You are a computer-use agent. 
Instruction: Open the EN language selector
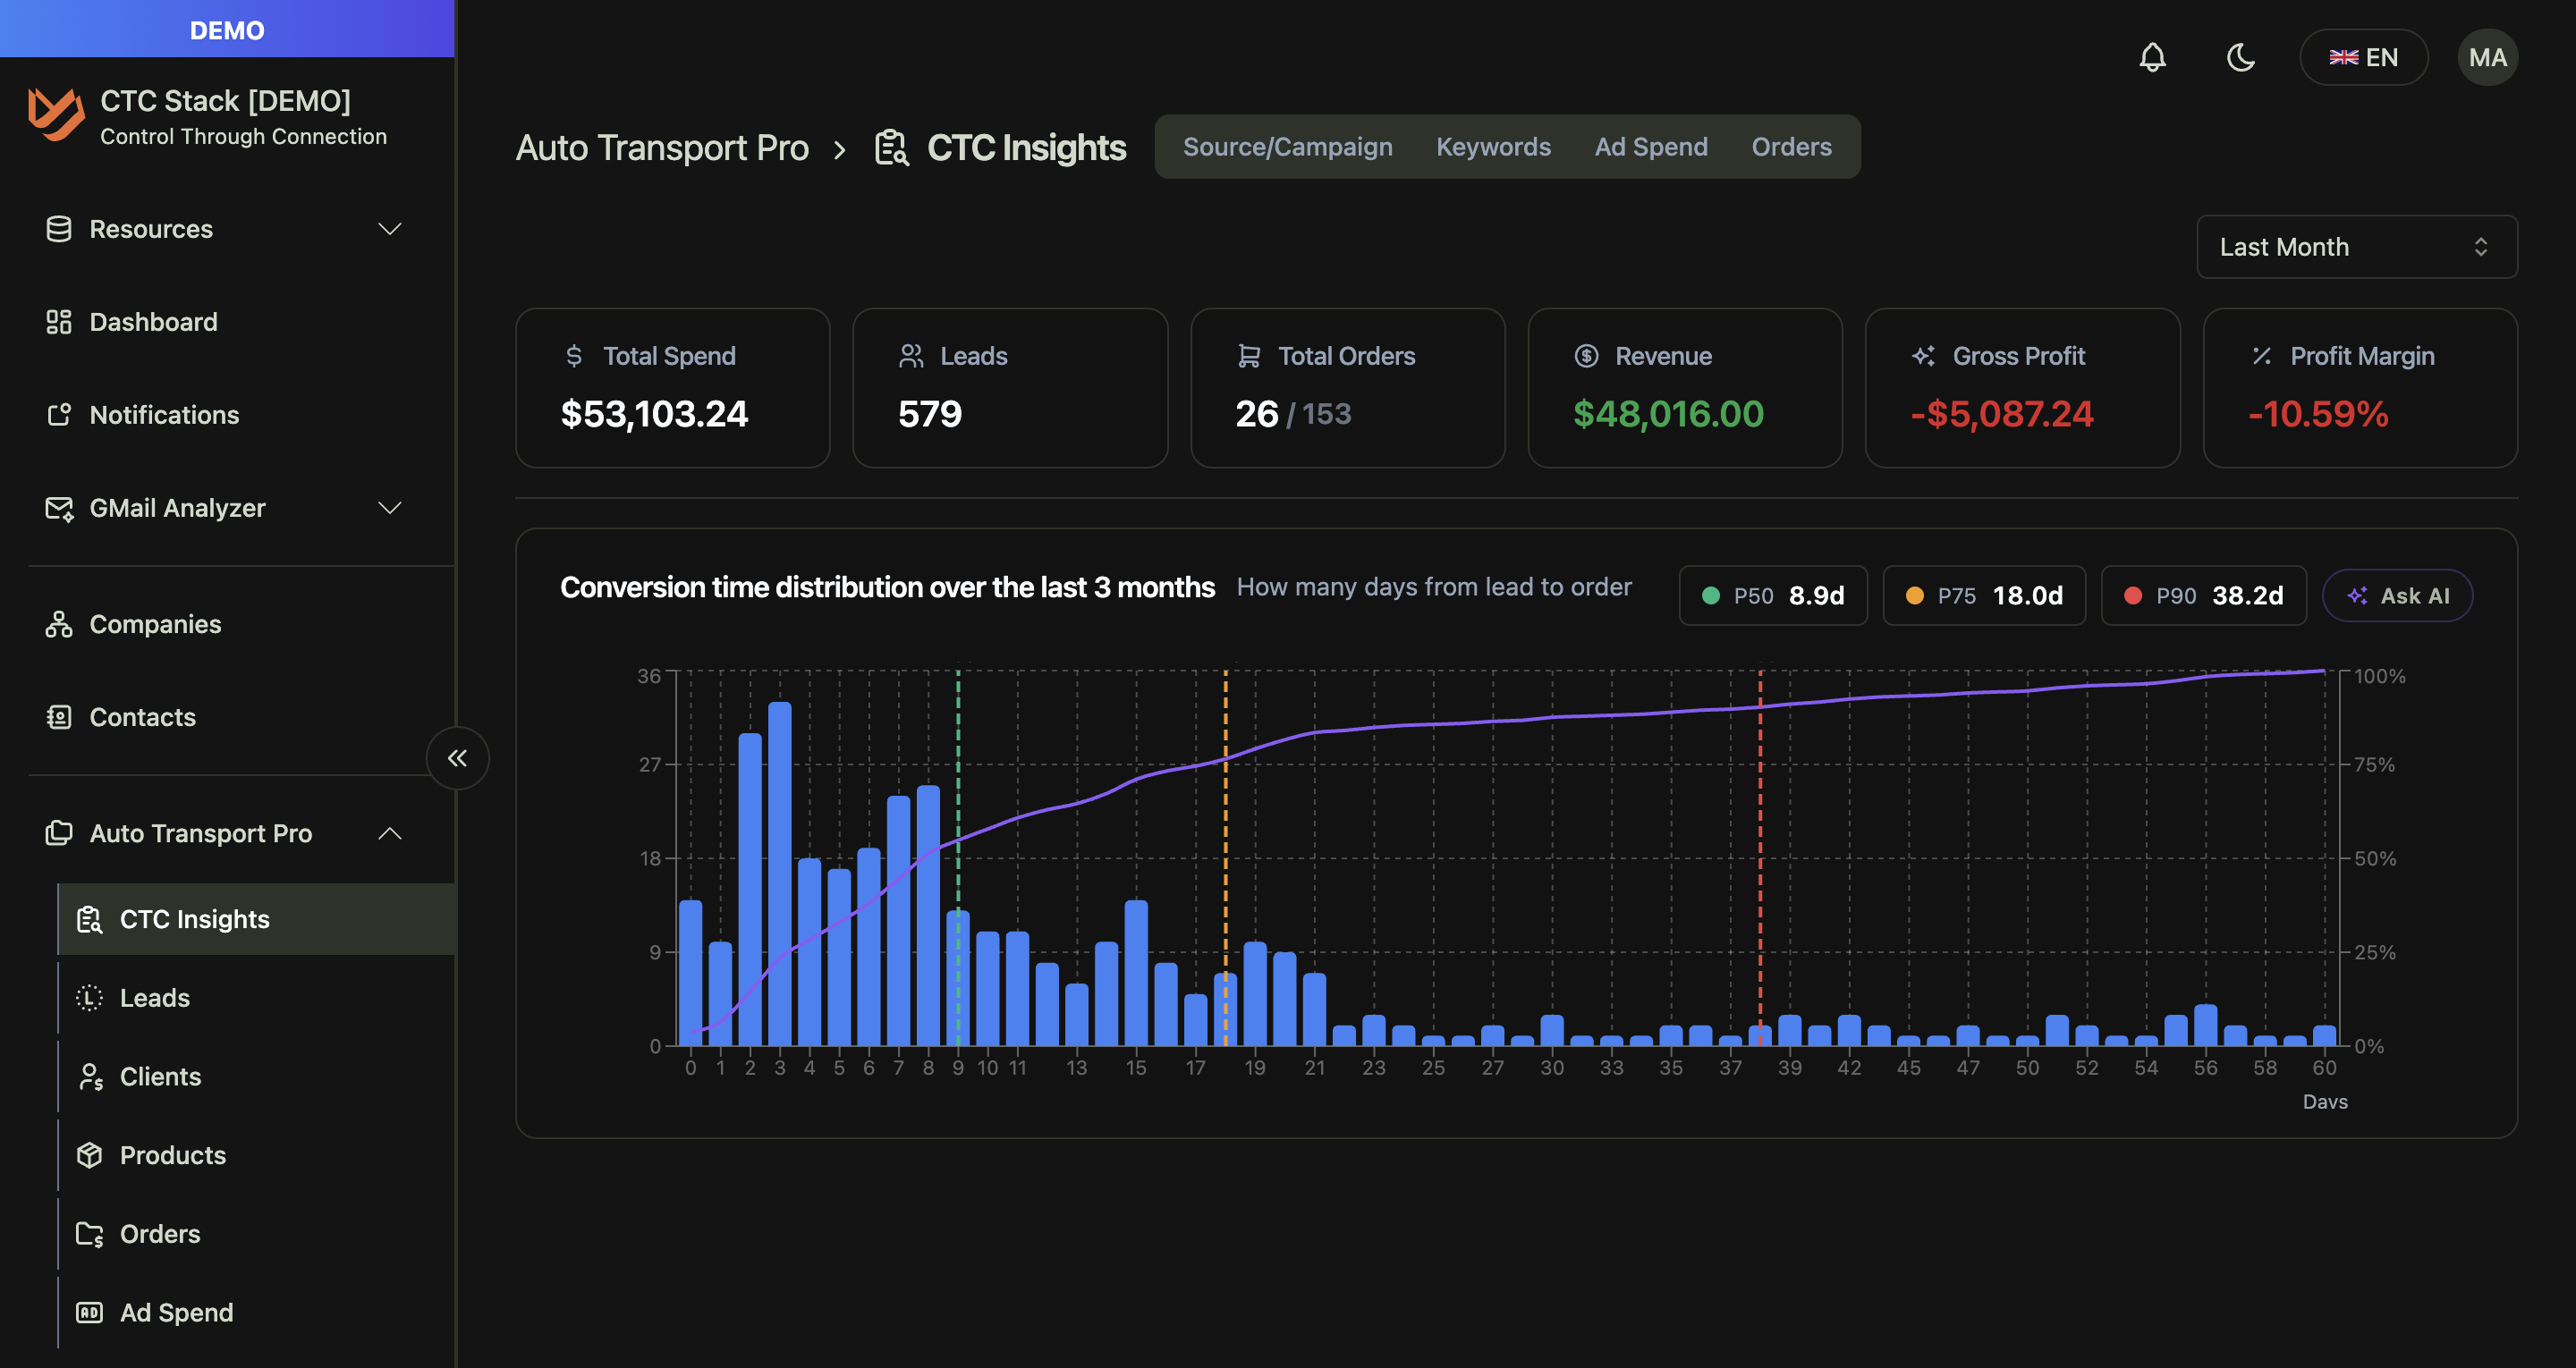coord(2364,57)
